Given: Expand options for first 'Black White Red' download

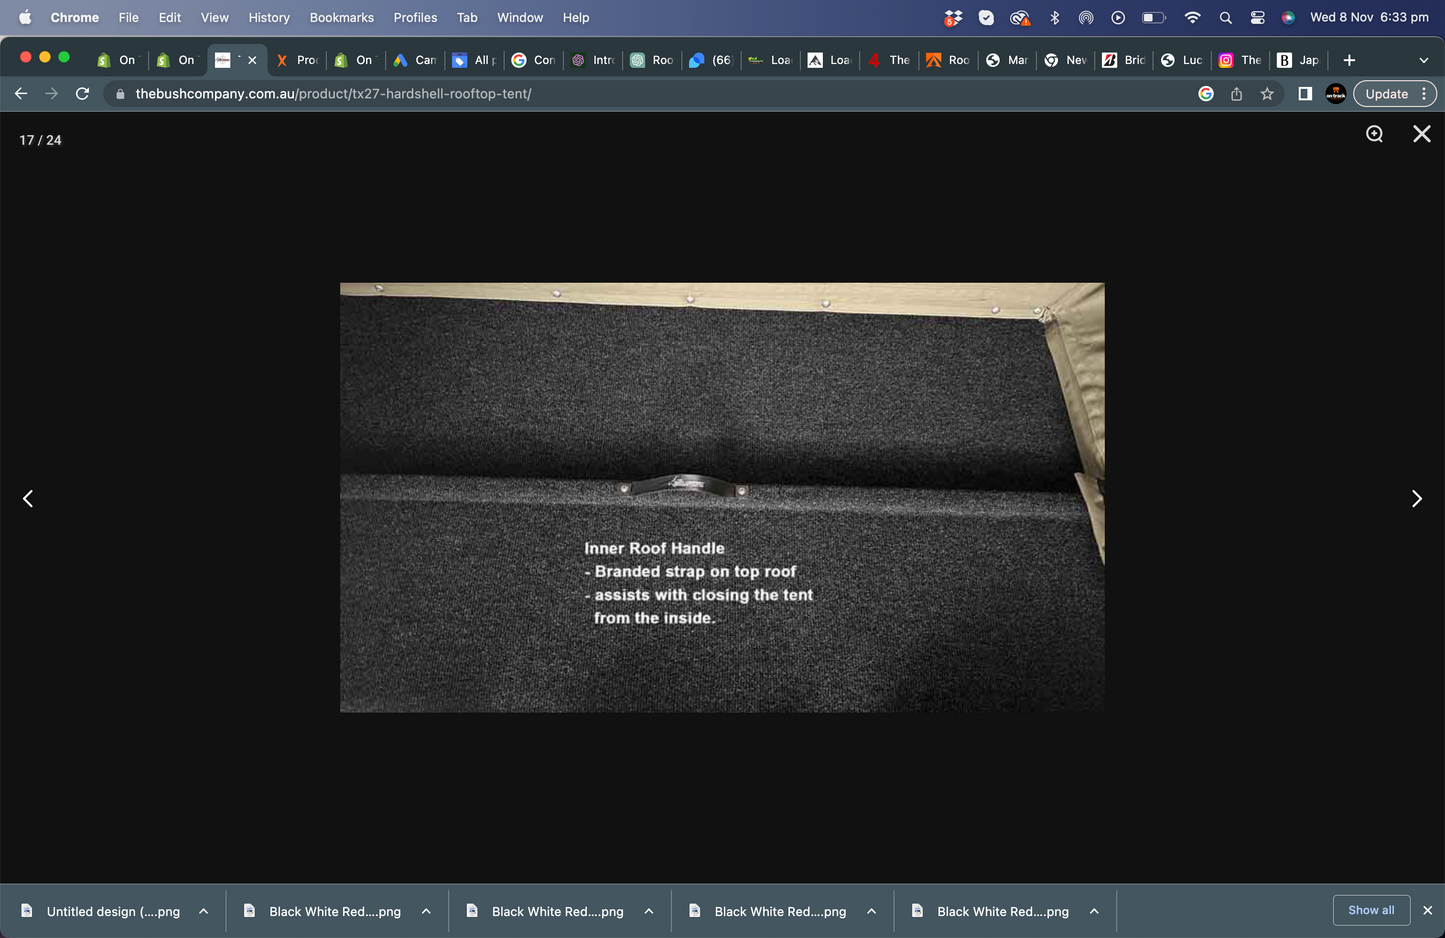Looking at the screenshot, I should click(x=426, y=911).
